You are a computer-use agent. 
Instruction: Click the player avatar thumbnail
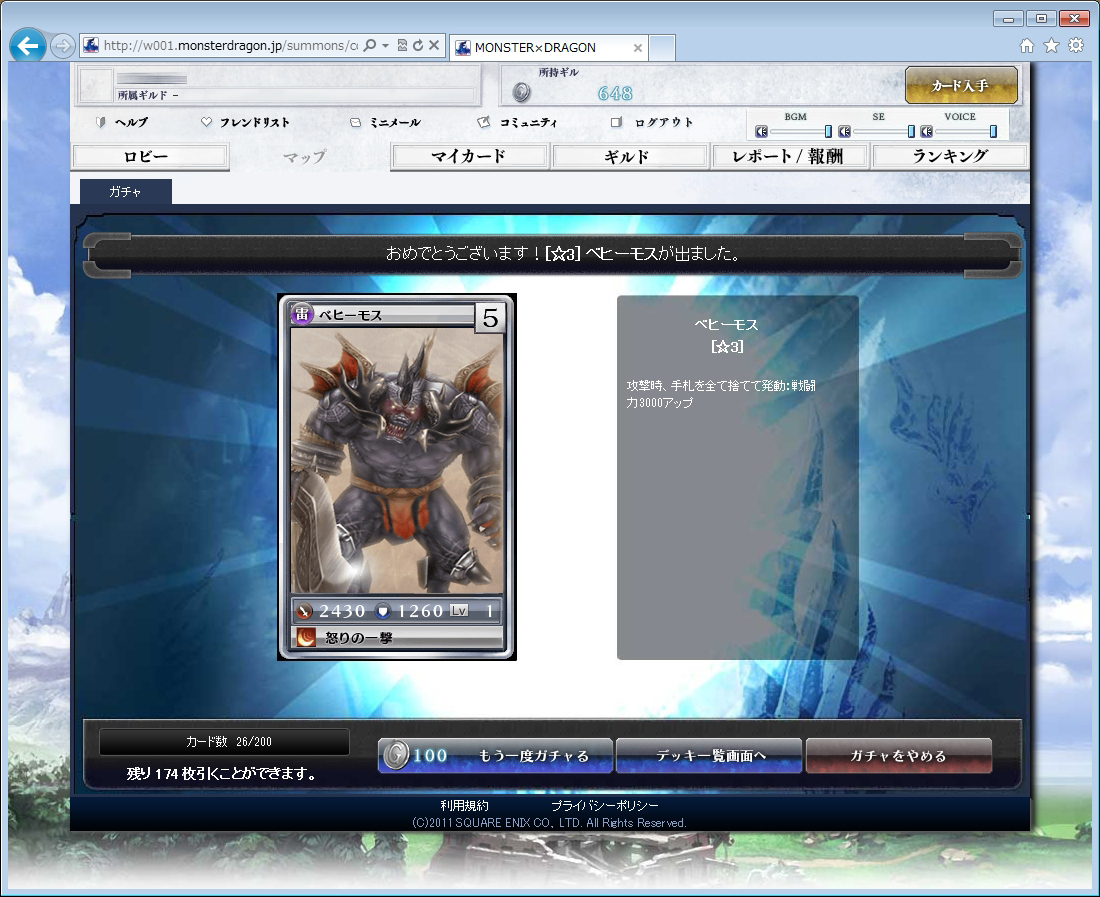96,85
